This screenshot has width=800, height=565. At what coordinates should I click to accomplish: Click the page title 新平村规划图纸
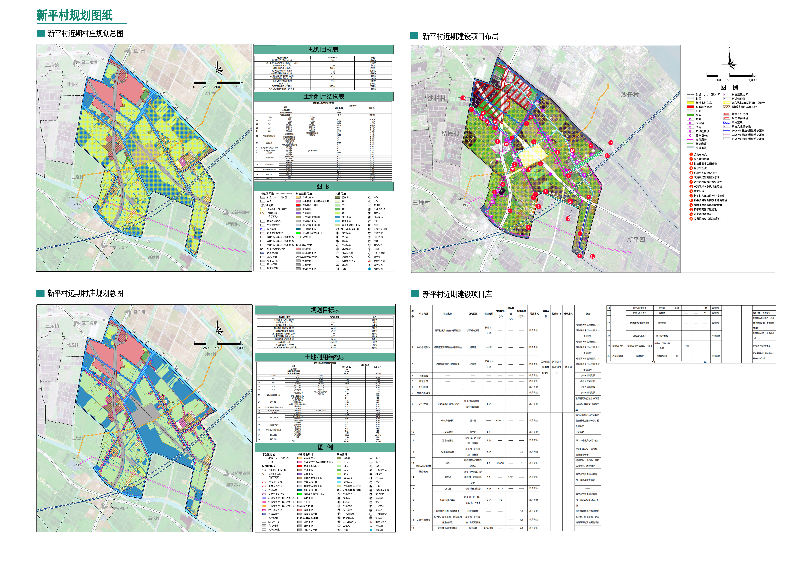point(70,16)
